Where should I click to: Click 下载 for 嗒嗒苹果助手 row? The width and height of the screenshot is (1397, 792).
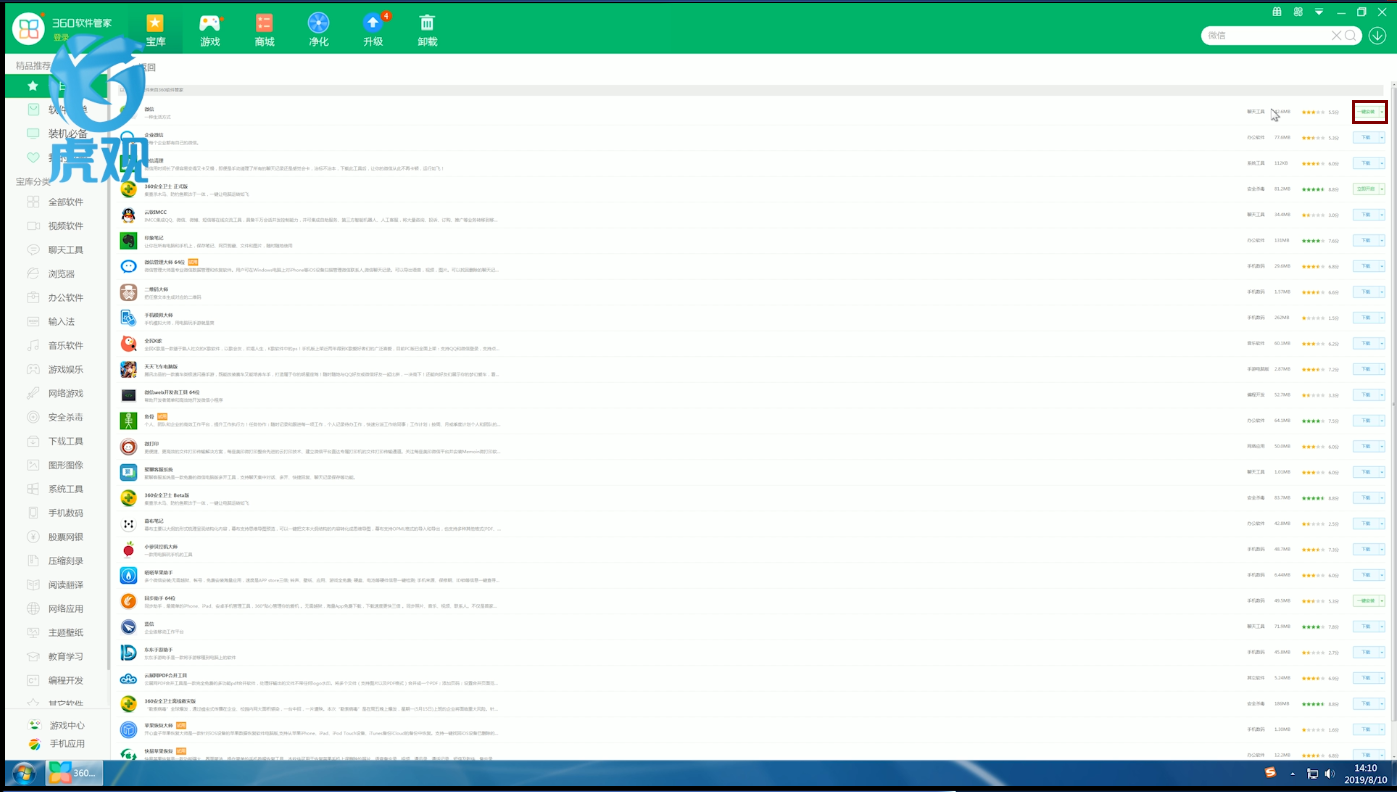1366,575
